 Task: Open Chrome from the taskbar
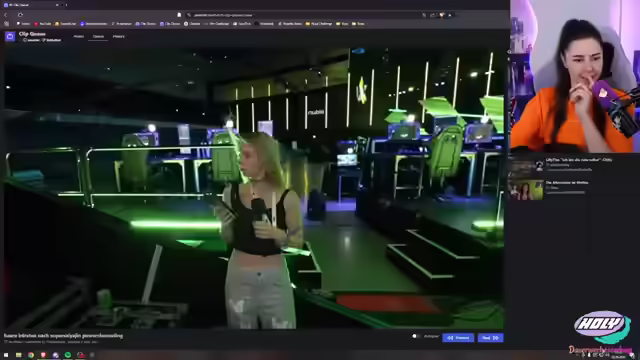(x=31, y=355)
